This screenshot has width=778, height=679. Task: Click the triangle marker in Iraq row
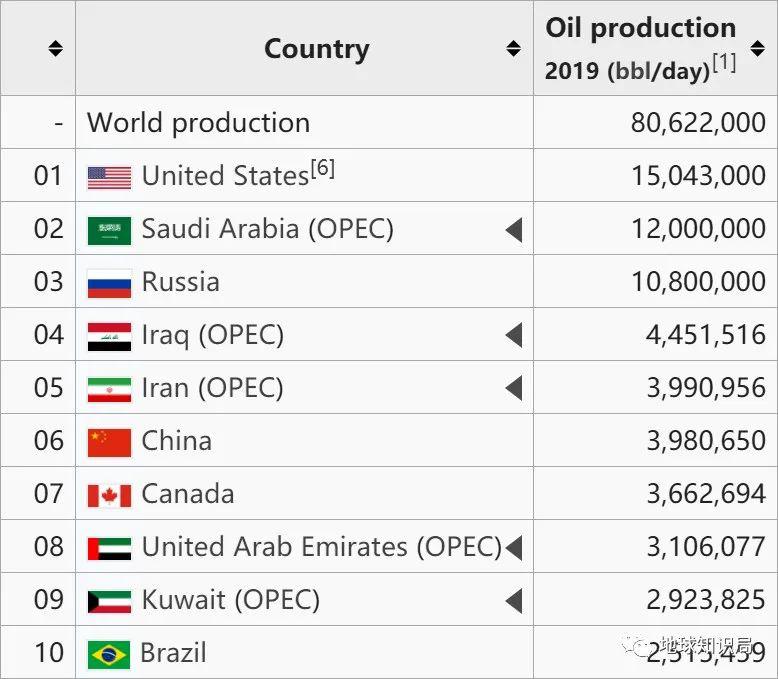[514, 335]
